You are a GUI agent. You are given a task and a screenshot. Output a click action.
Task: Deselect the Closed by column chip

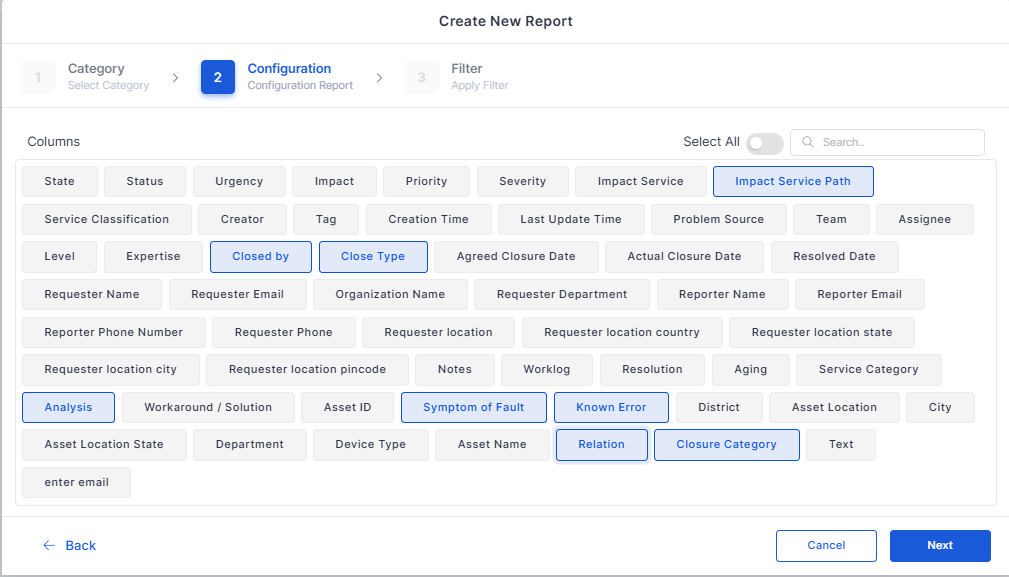tap(261, 257)
